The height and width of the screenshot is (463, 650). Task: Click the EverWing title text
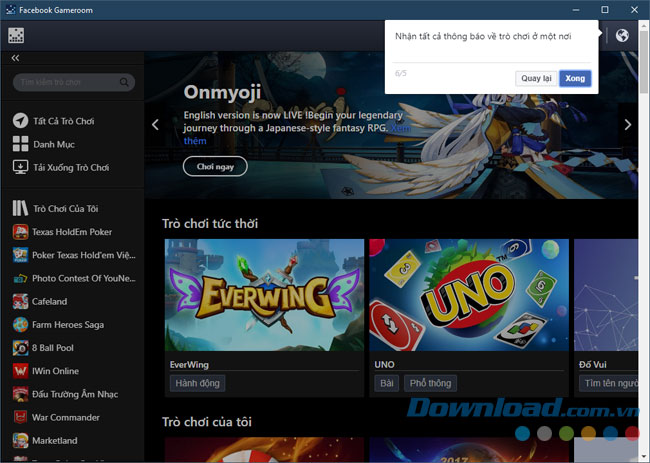(189, 364)
